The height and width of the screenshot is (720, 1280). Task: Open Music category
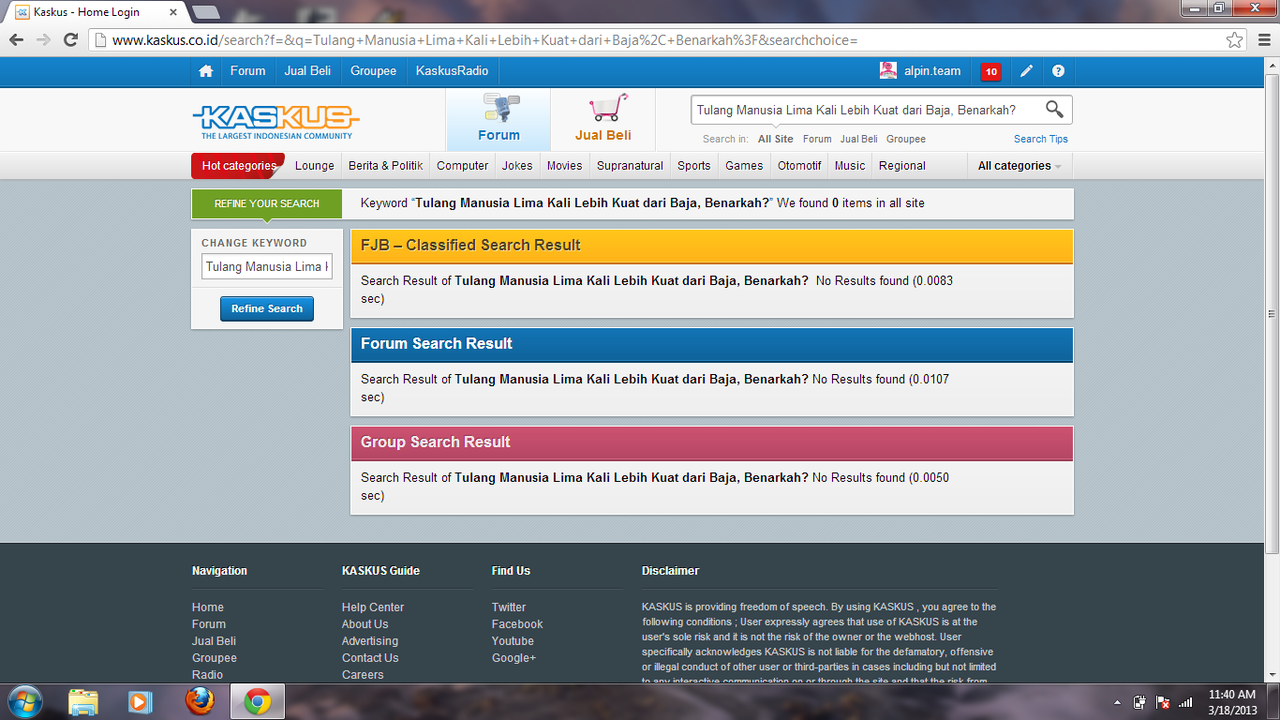(x=850, y=166)
